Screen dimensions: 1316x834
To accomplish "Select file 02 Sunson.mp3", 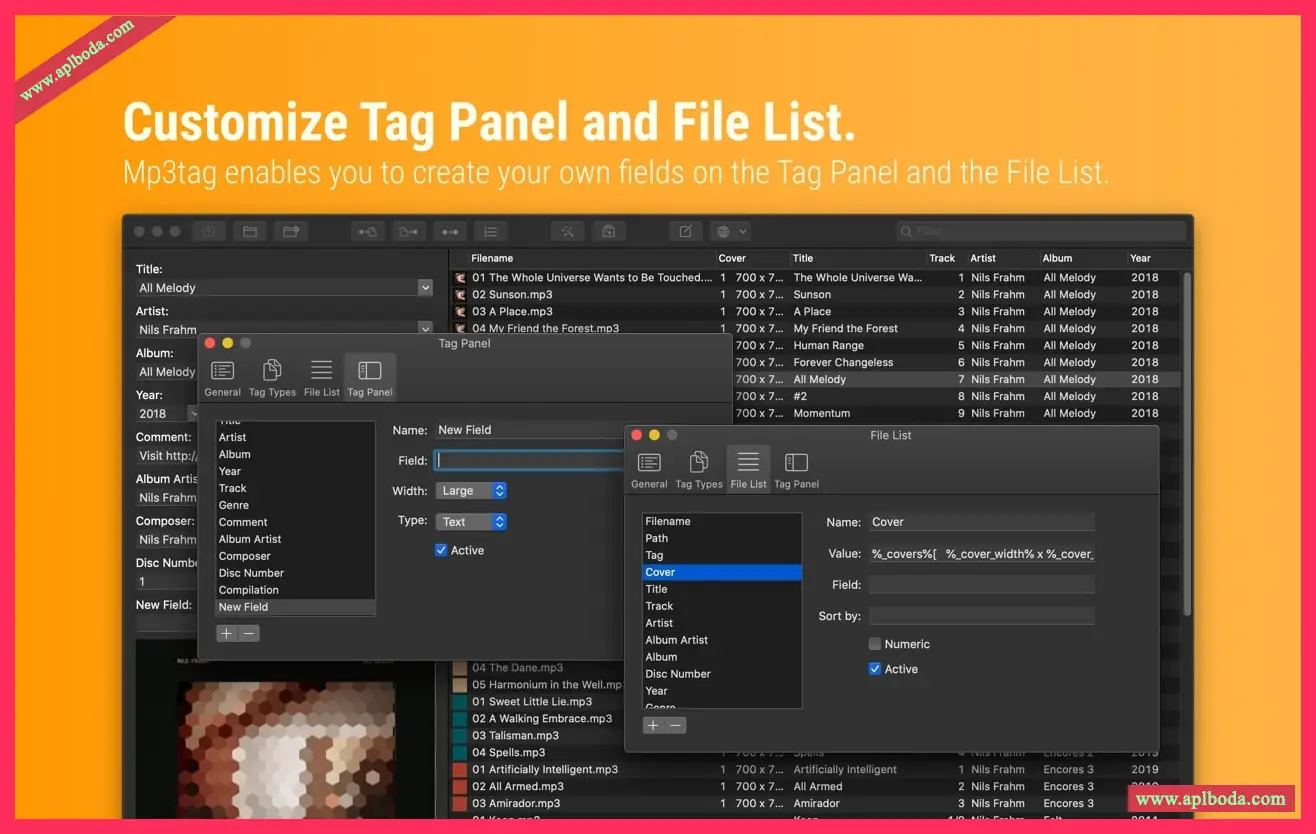I will point(512,295).
